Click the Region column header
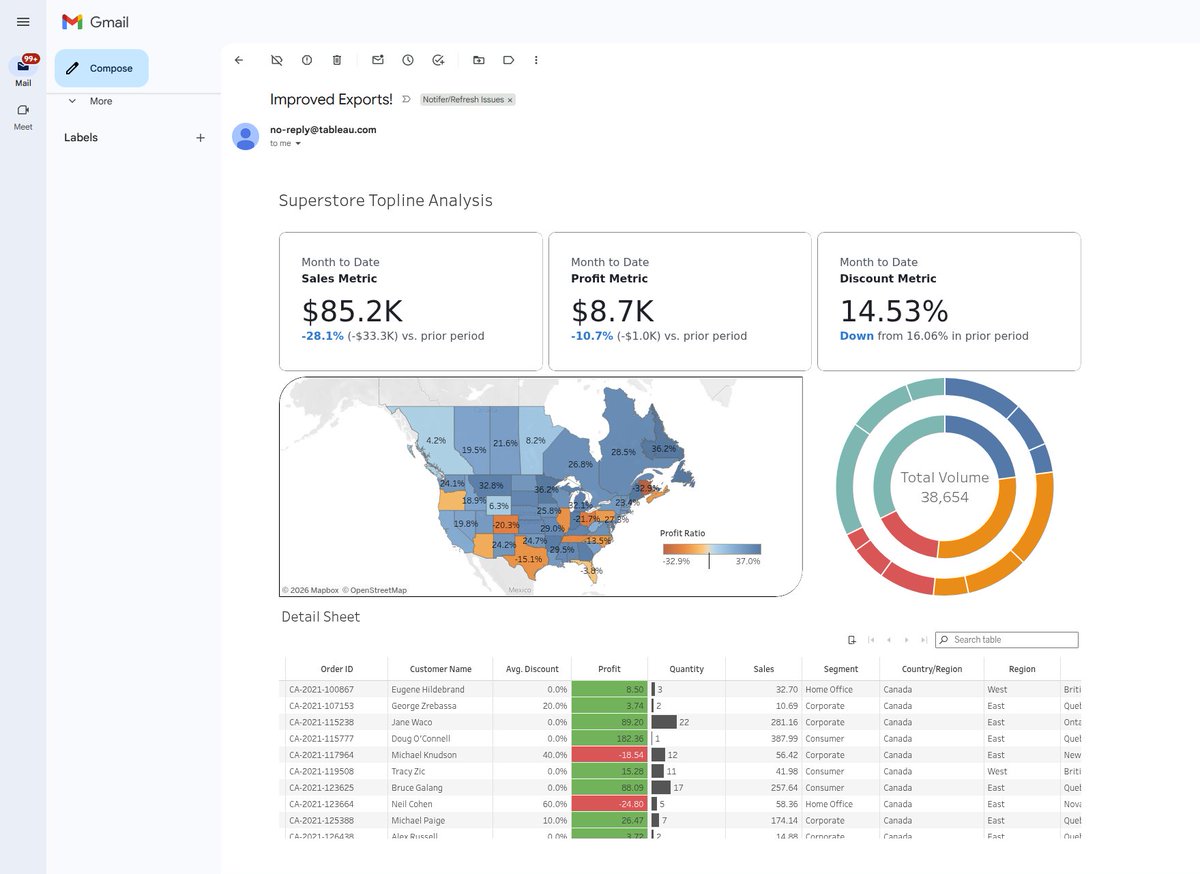The width and height of the screenshot is (1200, 874). 1022,669
